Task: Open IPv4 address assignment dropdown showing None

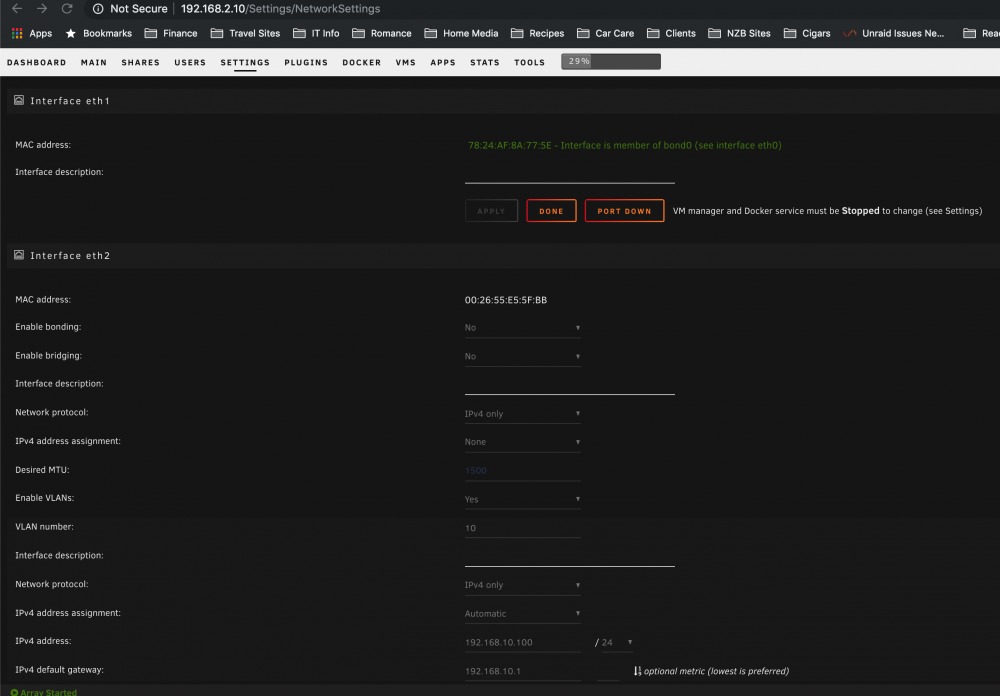Action: coord(522,441)
